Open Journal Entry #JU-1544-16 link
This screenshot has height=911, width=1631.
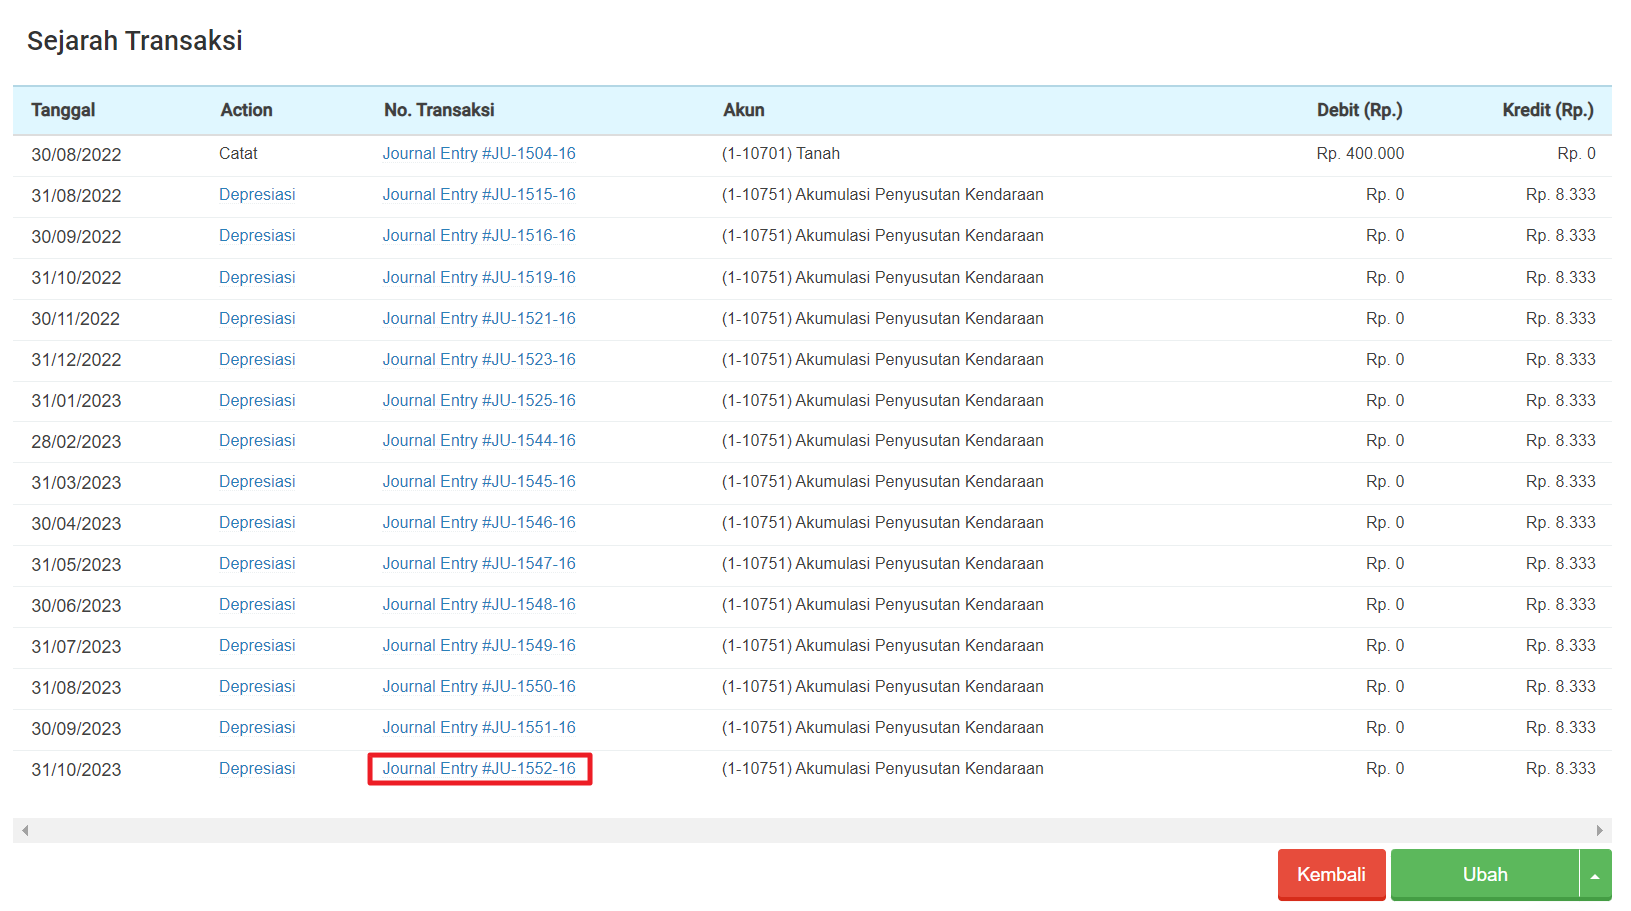(x=479, y=441)
